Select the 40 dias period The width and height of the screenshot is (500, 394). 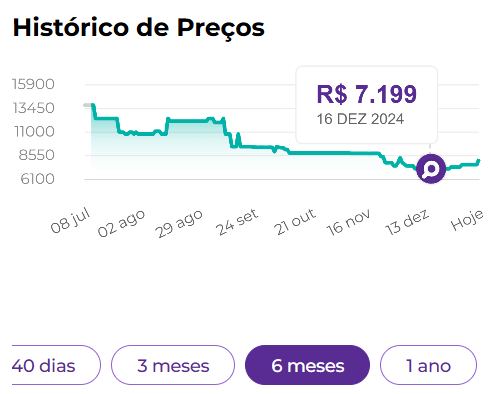(56, 365)
